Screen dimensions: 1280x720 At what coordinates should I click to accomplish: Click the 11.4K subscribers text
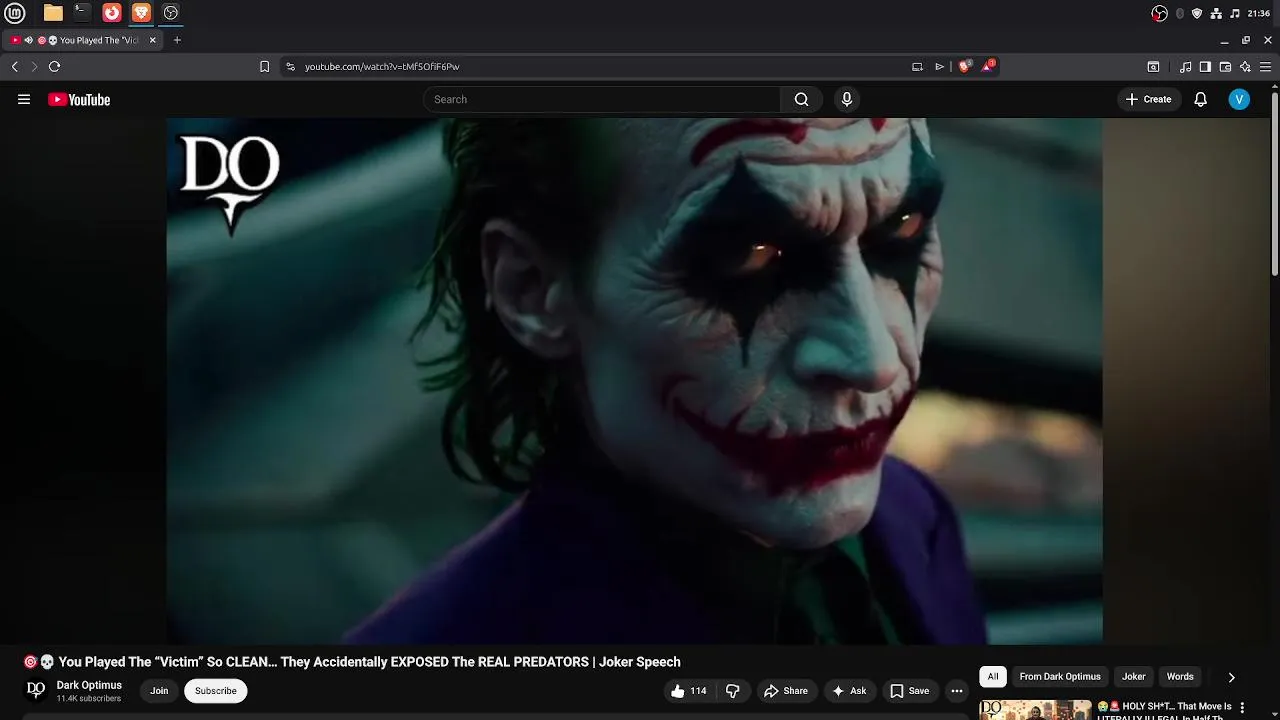tap(89, 699)
